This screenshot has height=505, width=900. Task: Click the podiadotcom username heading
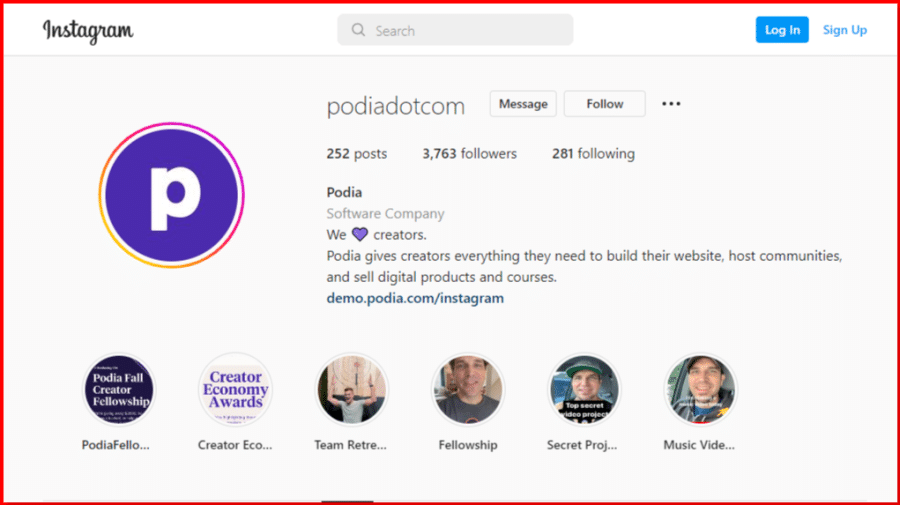pos(395,106)
